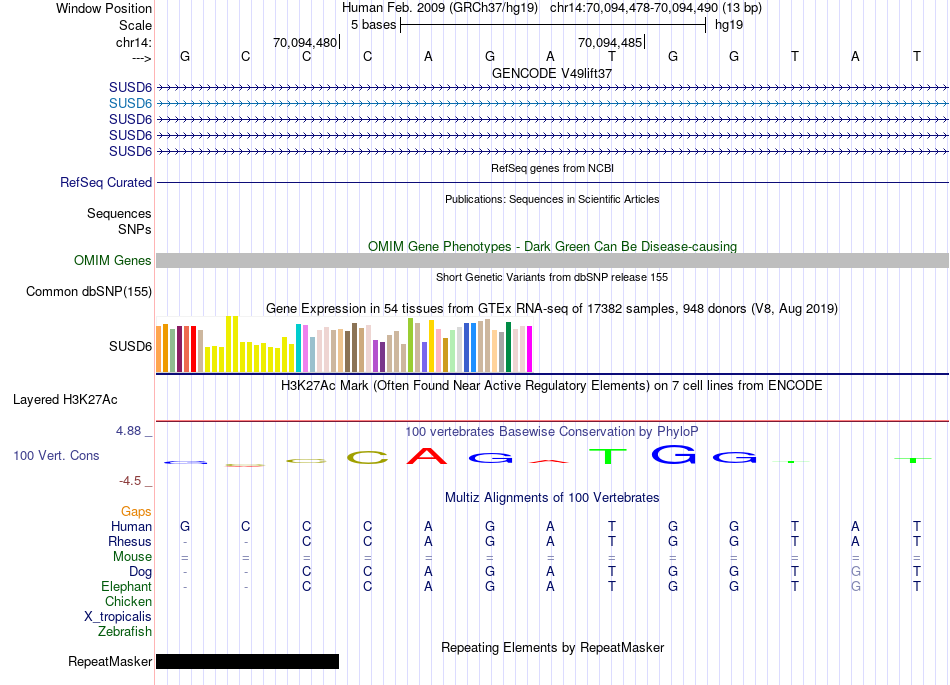Click the Human species alignment label
This screenshot has height=685, width=950.
(x=131, y=526)
